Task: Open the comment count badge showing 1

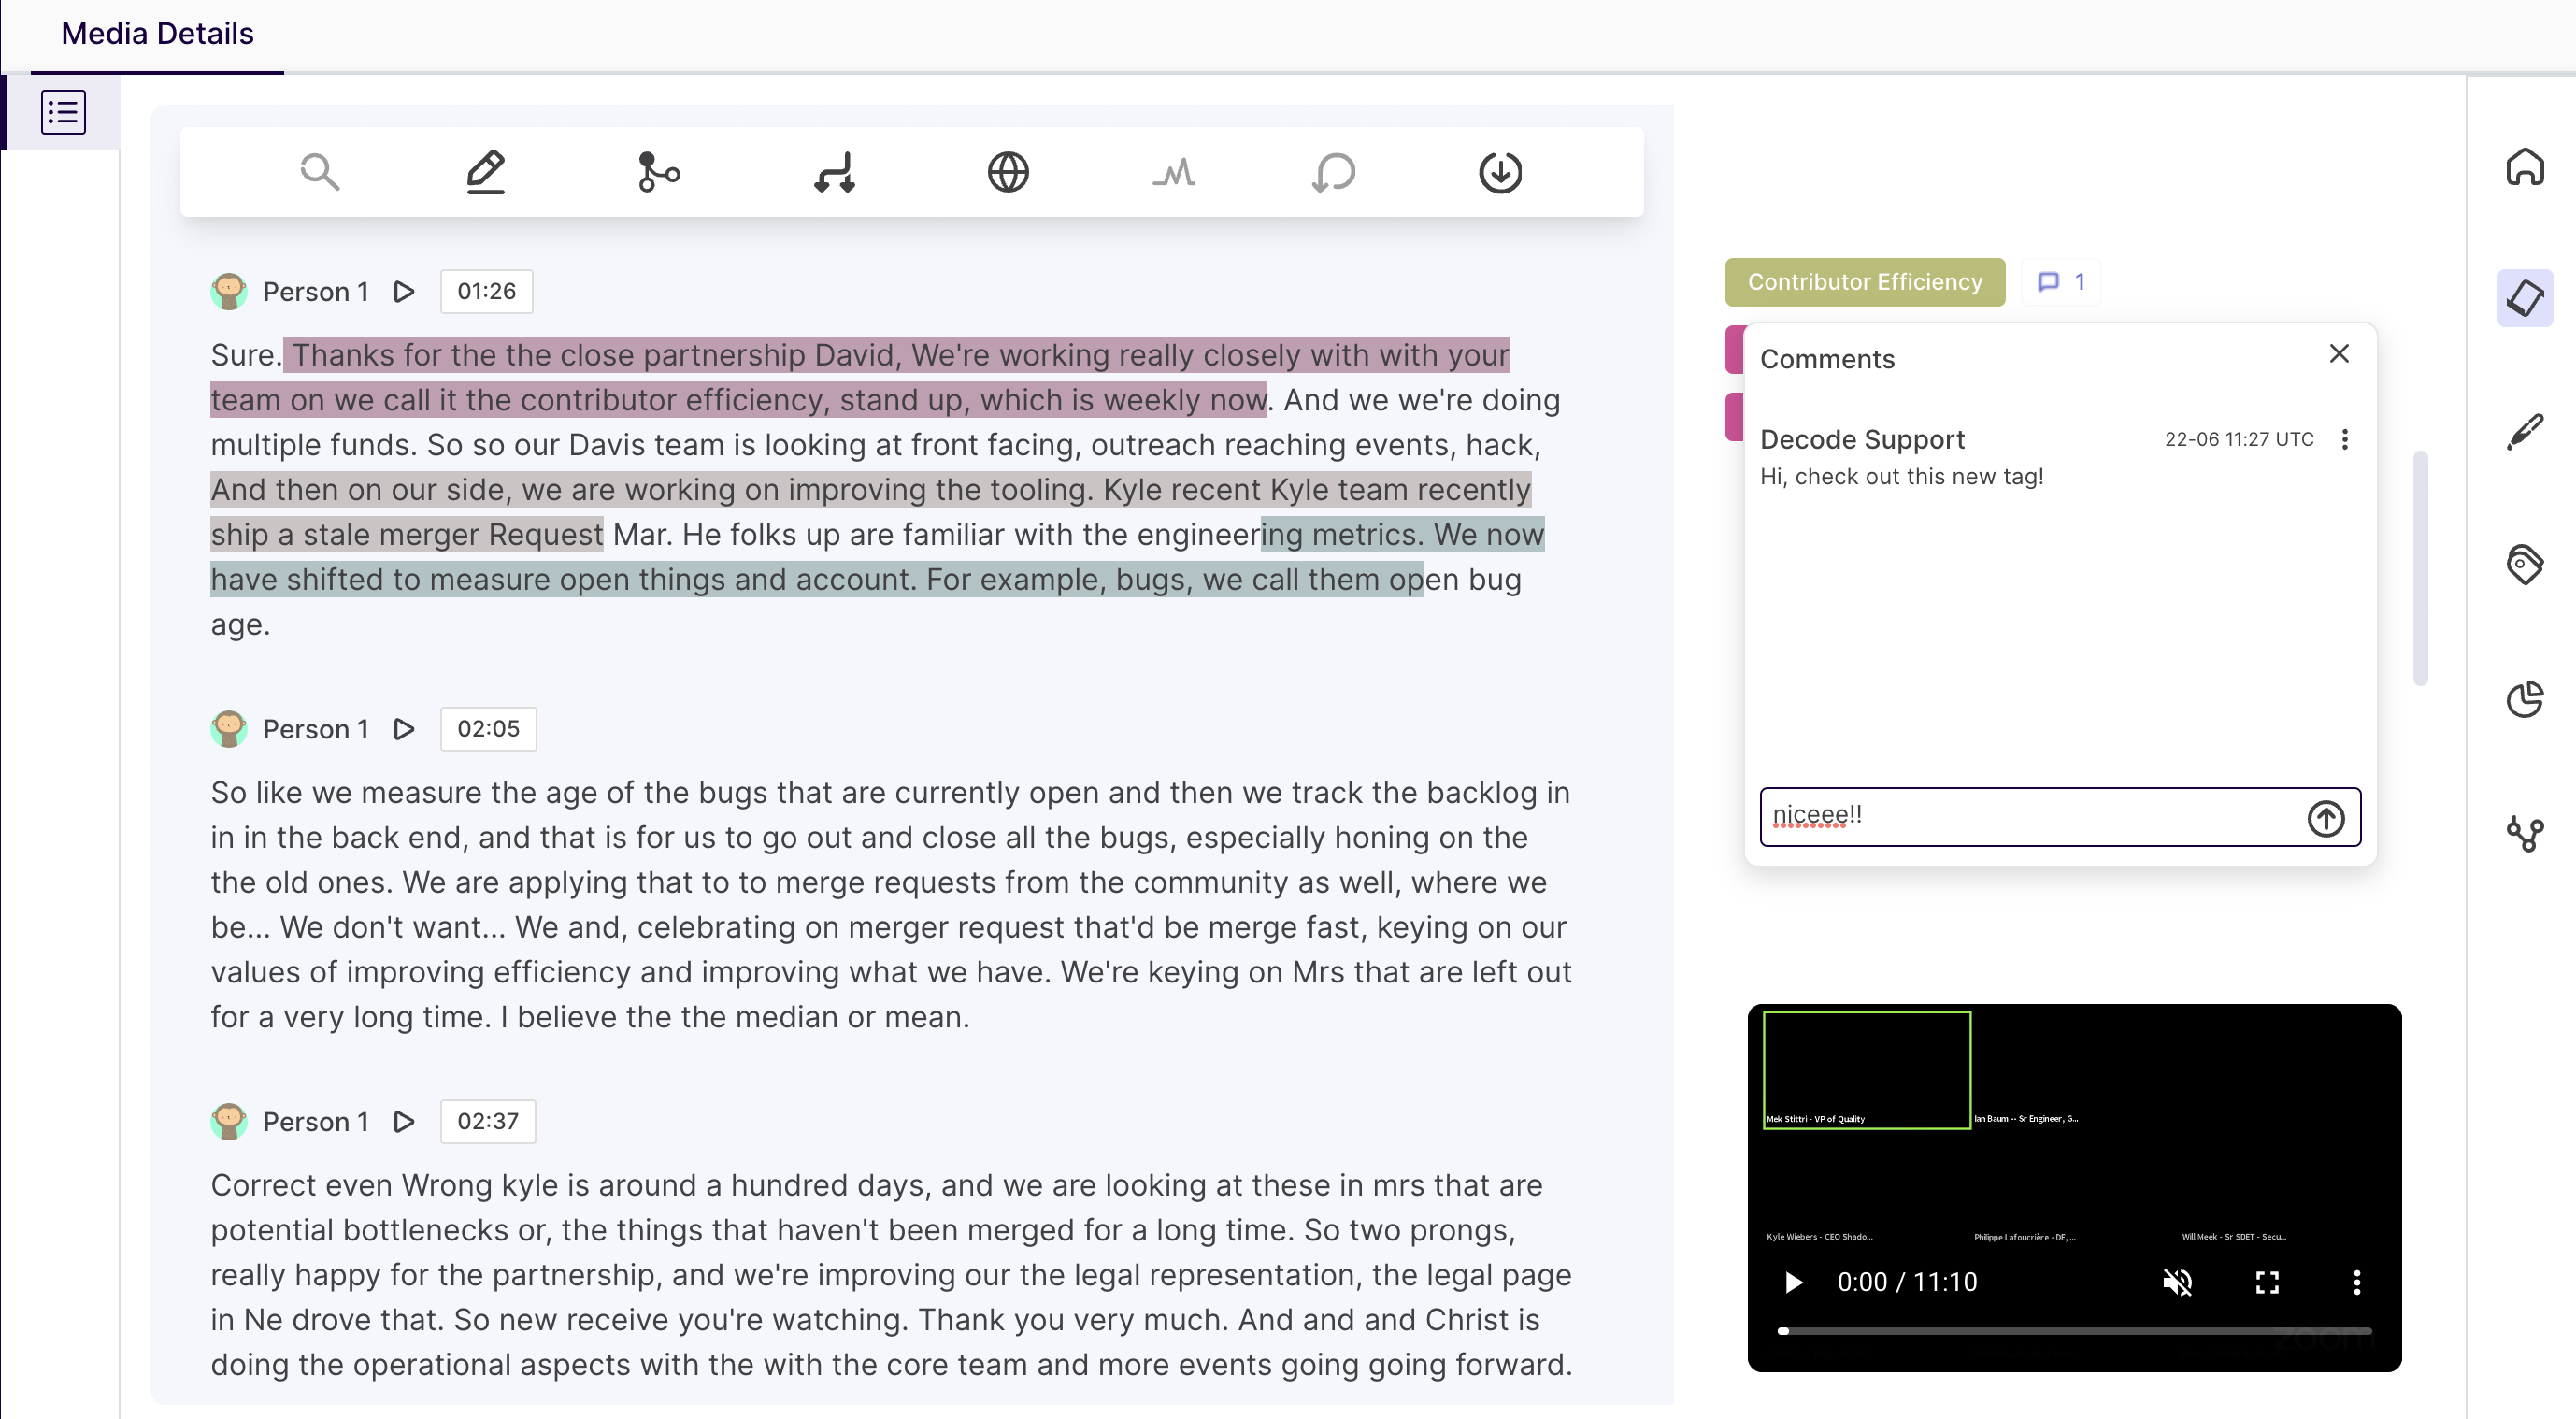Action: tap(2061, 282)
